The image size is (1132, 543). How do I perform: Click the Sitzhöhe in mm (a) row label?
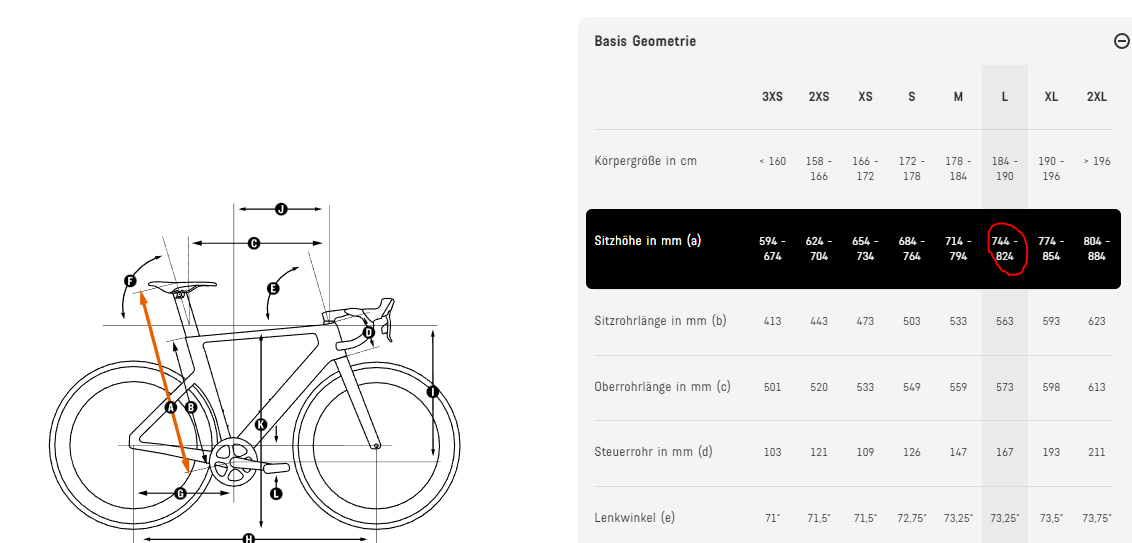click(648, 241)
